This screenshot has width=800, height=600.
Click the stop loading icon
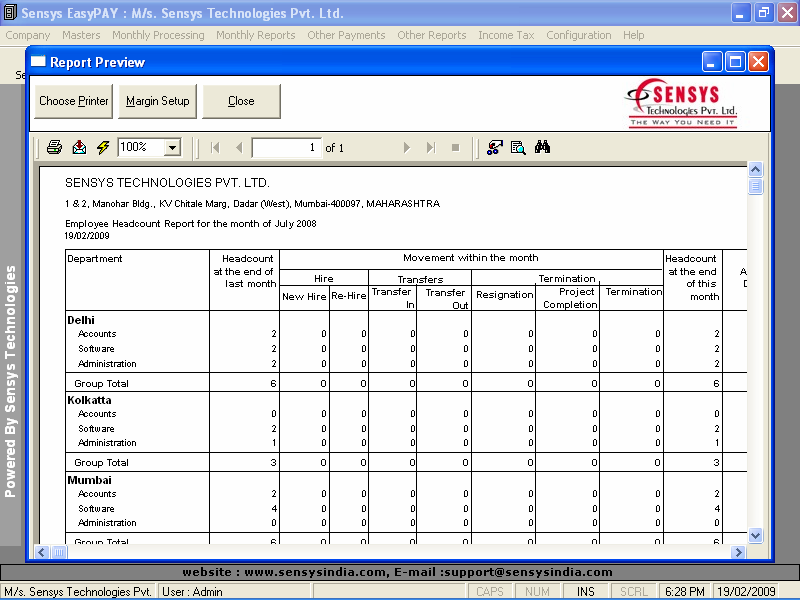456,148
